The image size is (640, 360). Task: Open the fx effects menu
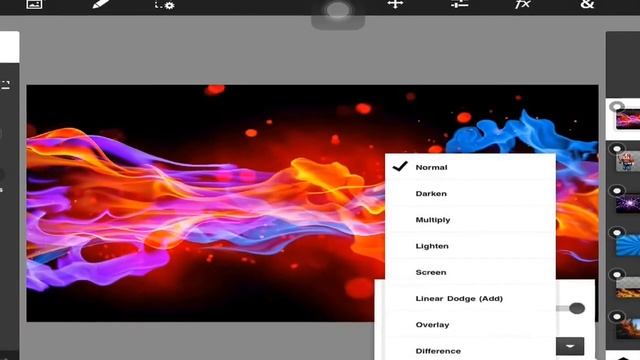coord(523,4)
